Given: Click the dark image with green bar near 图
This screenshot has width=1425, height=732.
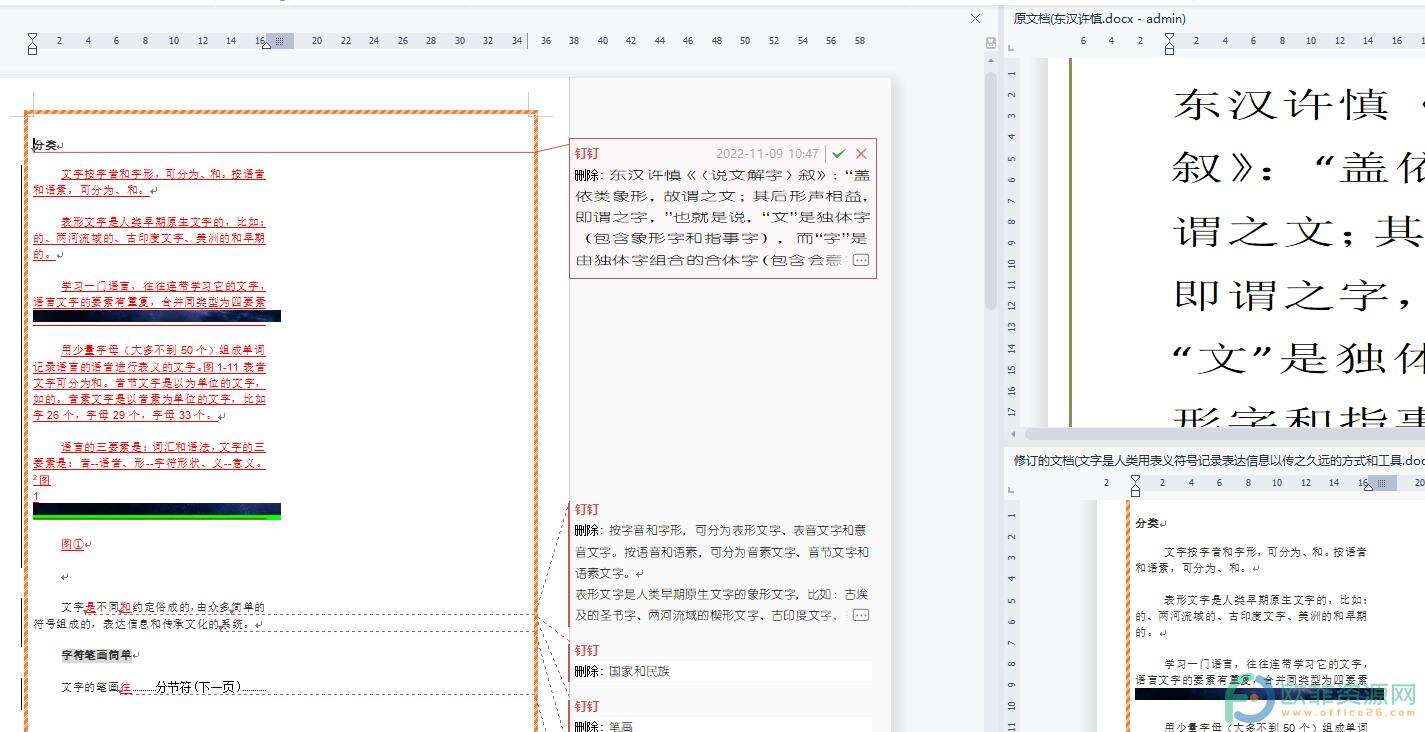Looking at the screenshot, I should point(157,511).
